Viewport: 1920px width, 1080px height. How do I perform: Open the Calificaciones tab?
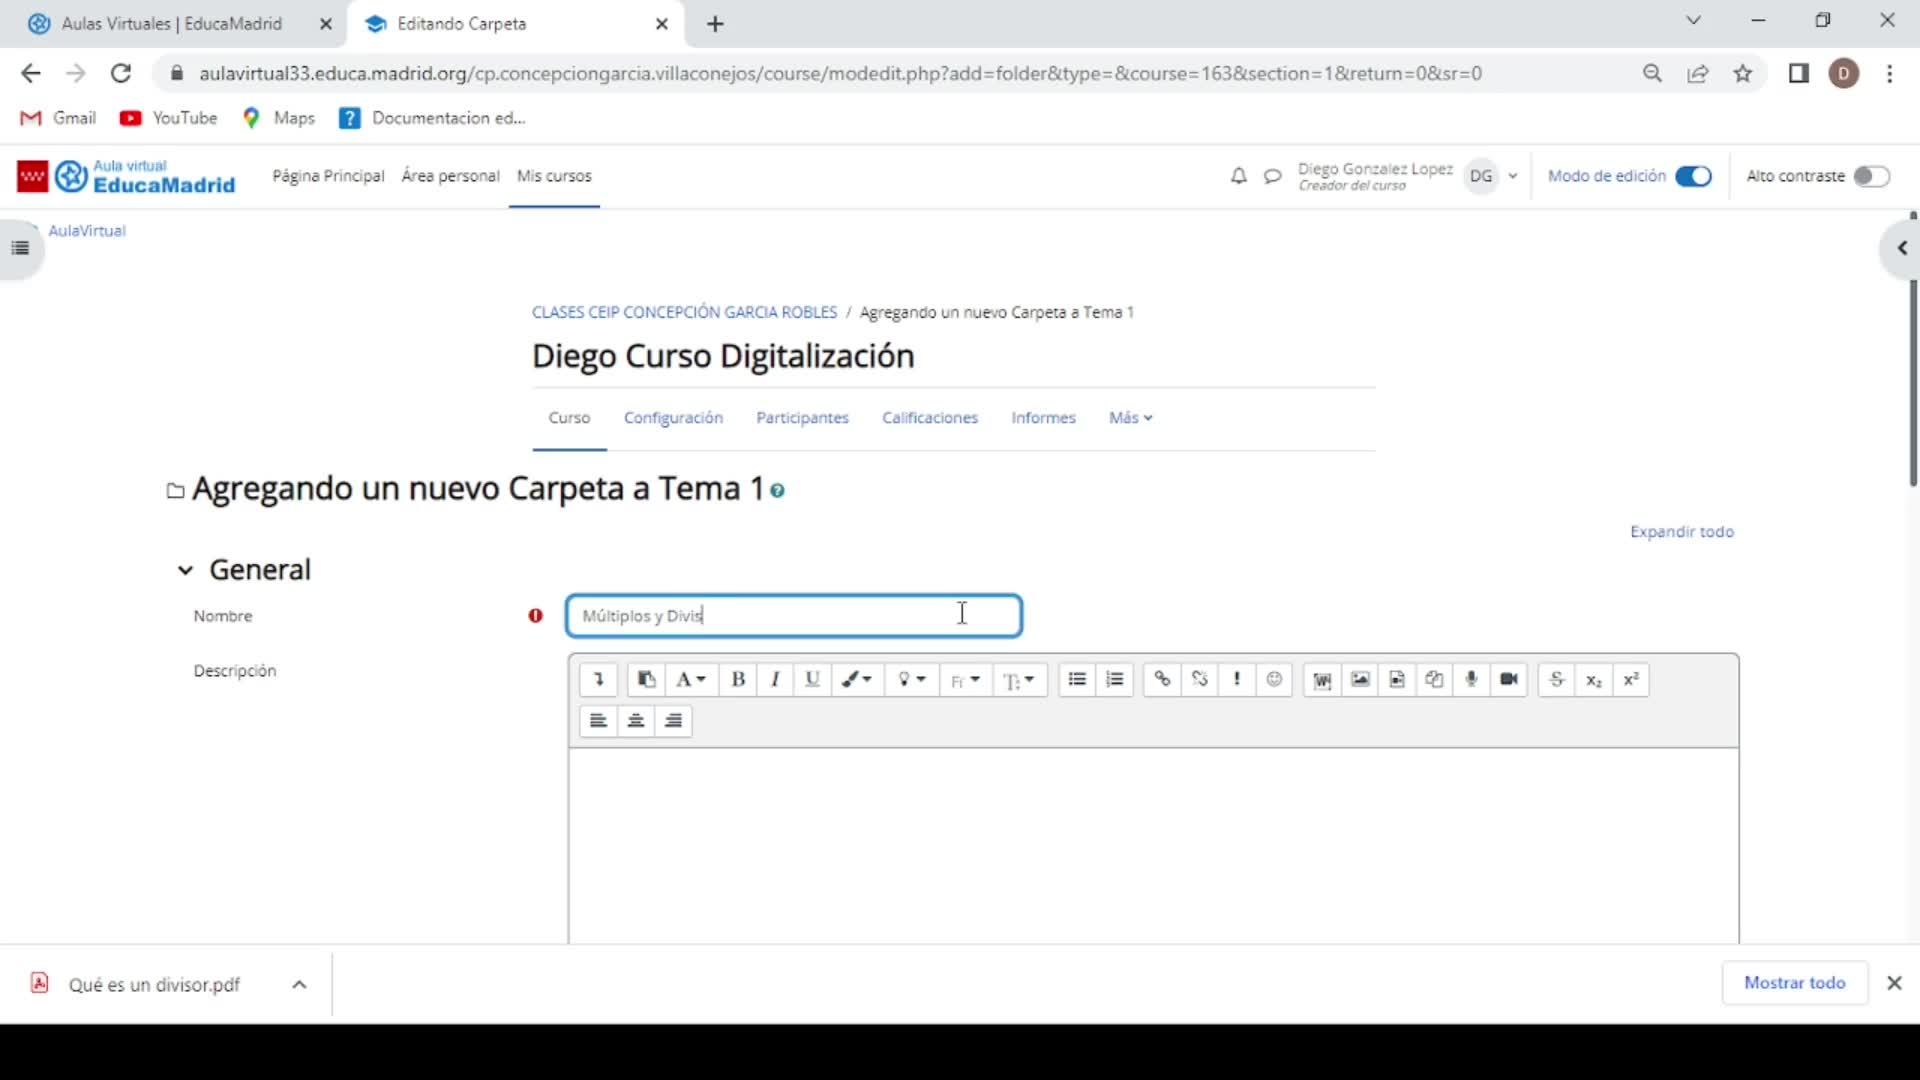(x=929, y=418)
